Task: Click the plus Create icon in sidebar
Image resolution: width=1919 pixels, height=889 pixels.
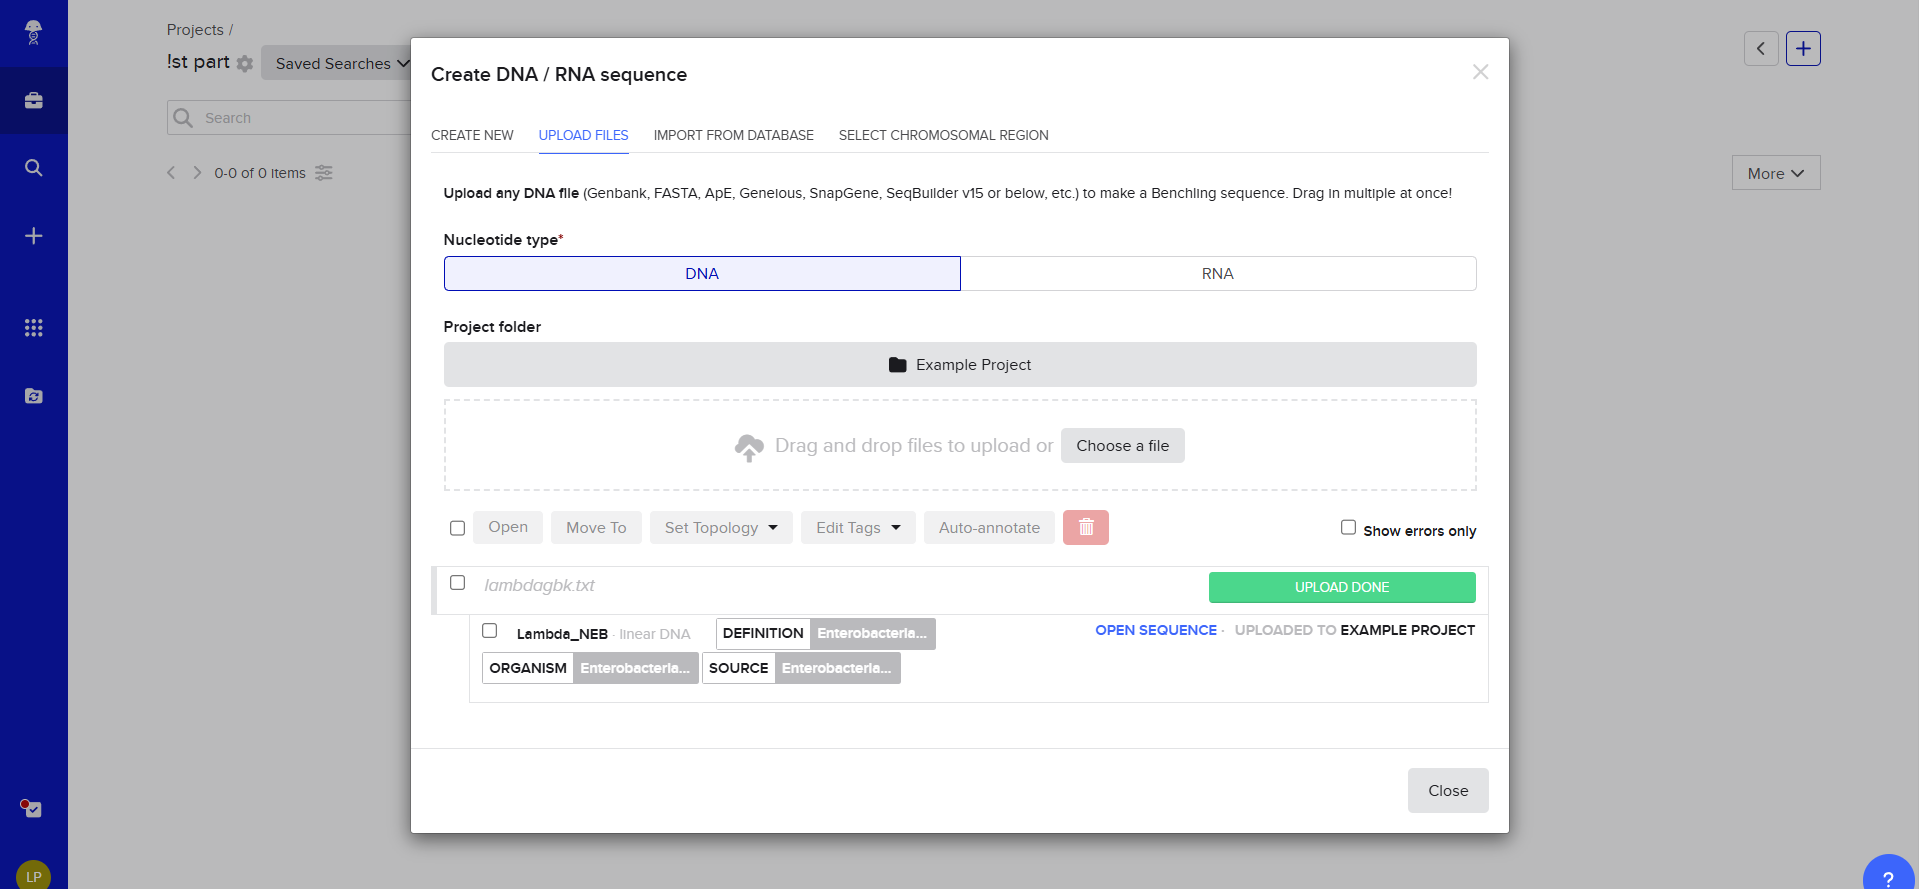Action: click(33, 236)
